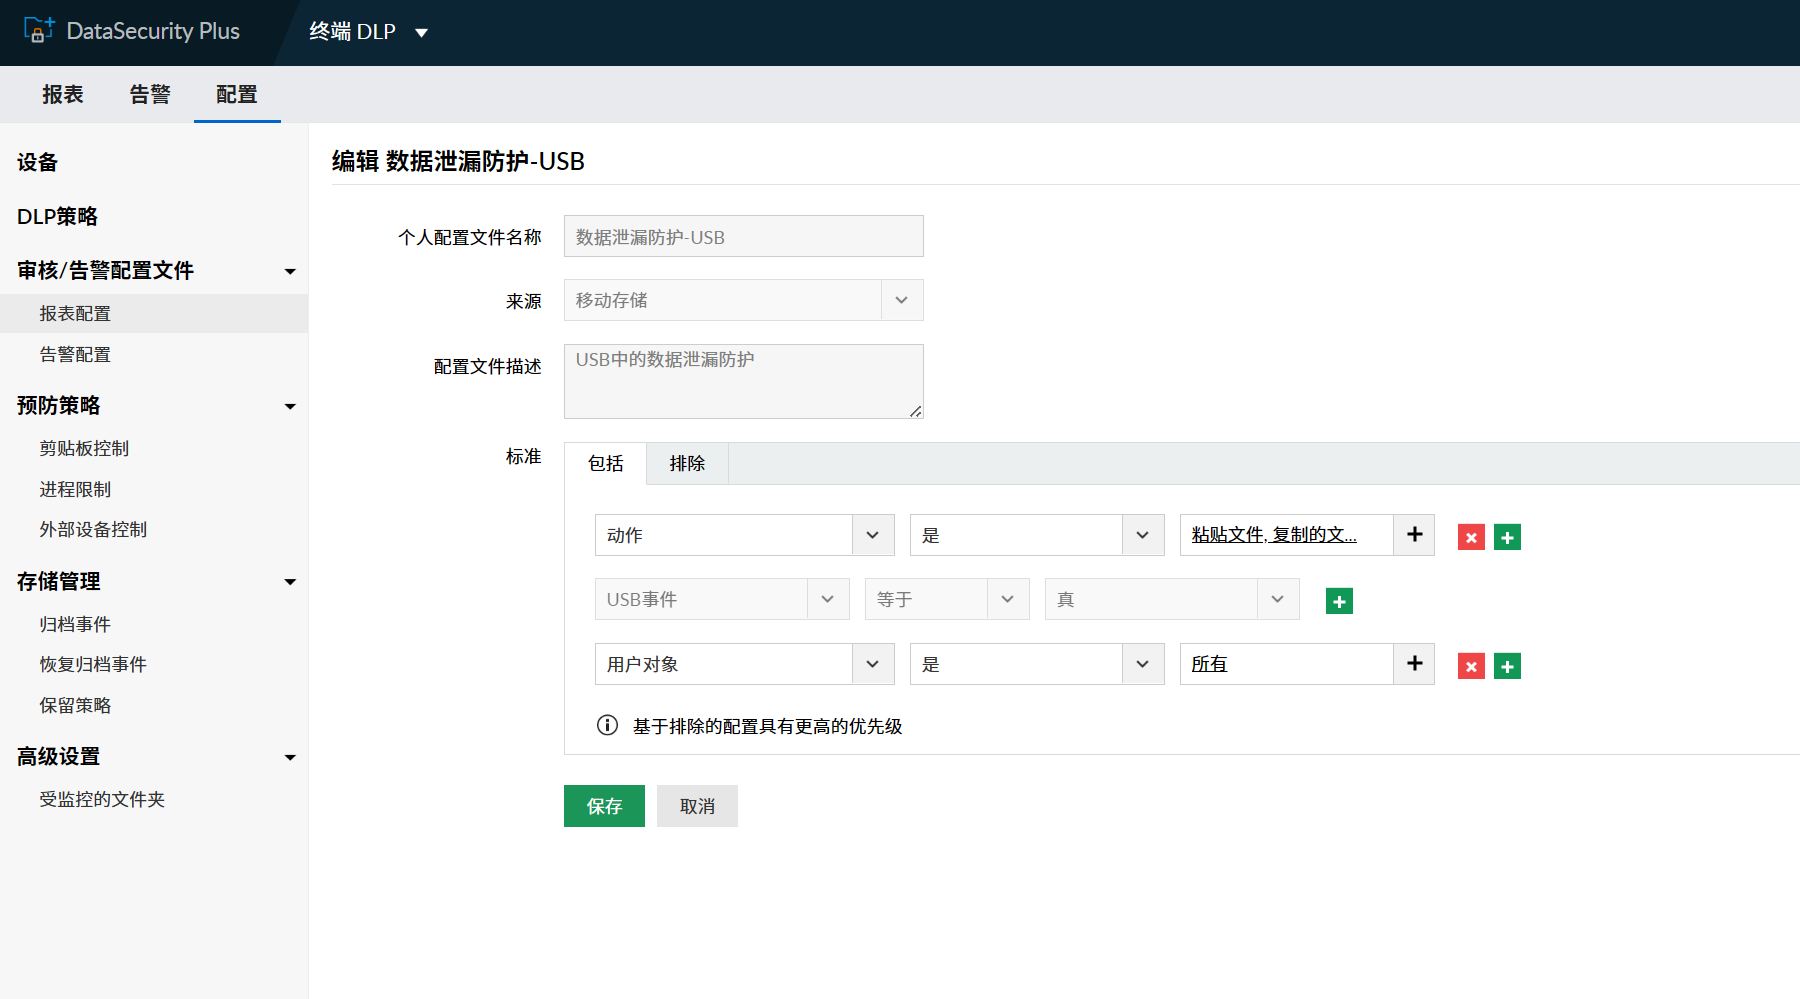The height and width of the screenshot is (999, 1800).
Task: Click plus button next to 粘贴文件 value
Action: pos(1414,535)
